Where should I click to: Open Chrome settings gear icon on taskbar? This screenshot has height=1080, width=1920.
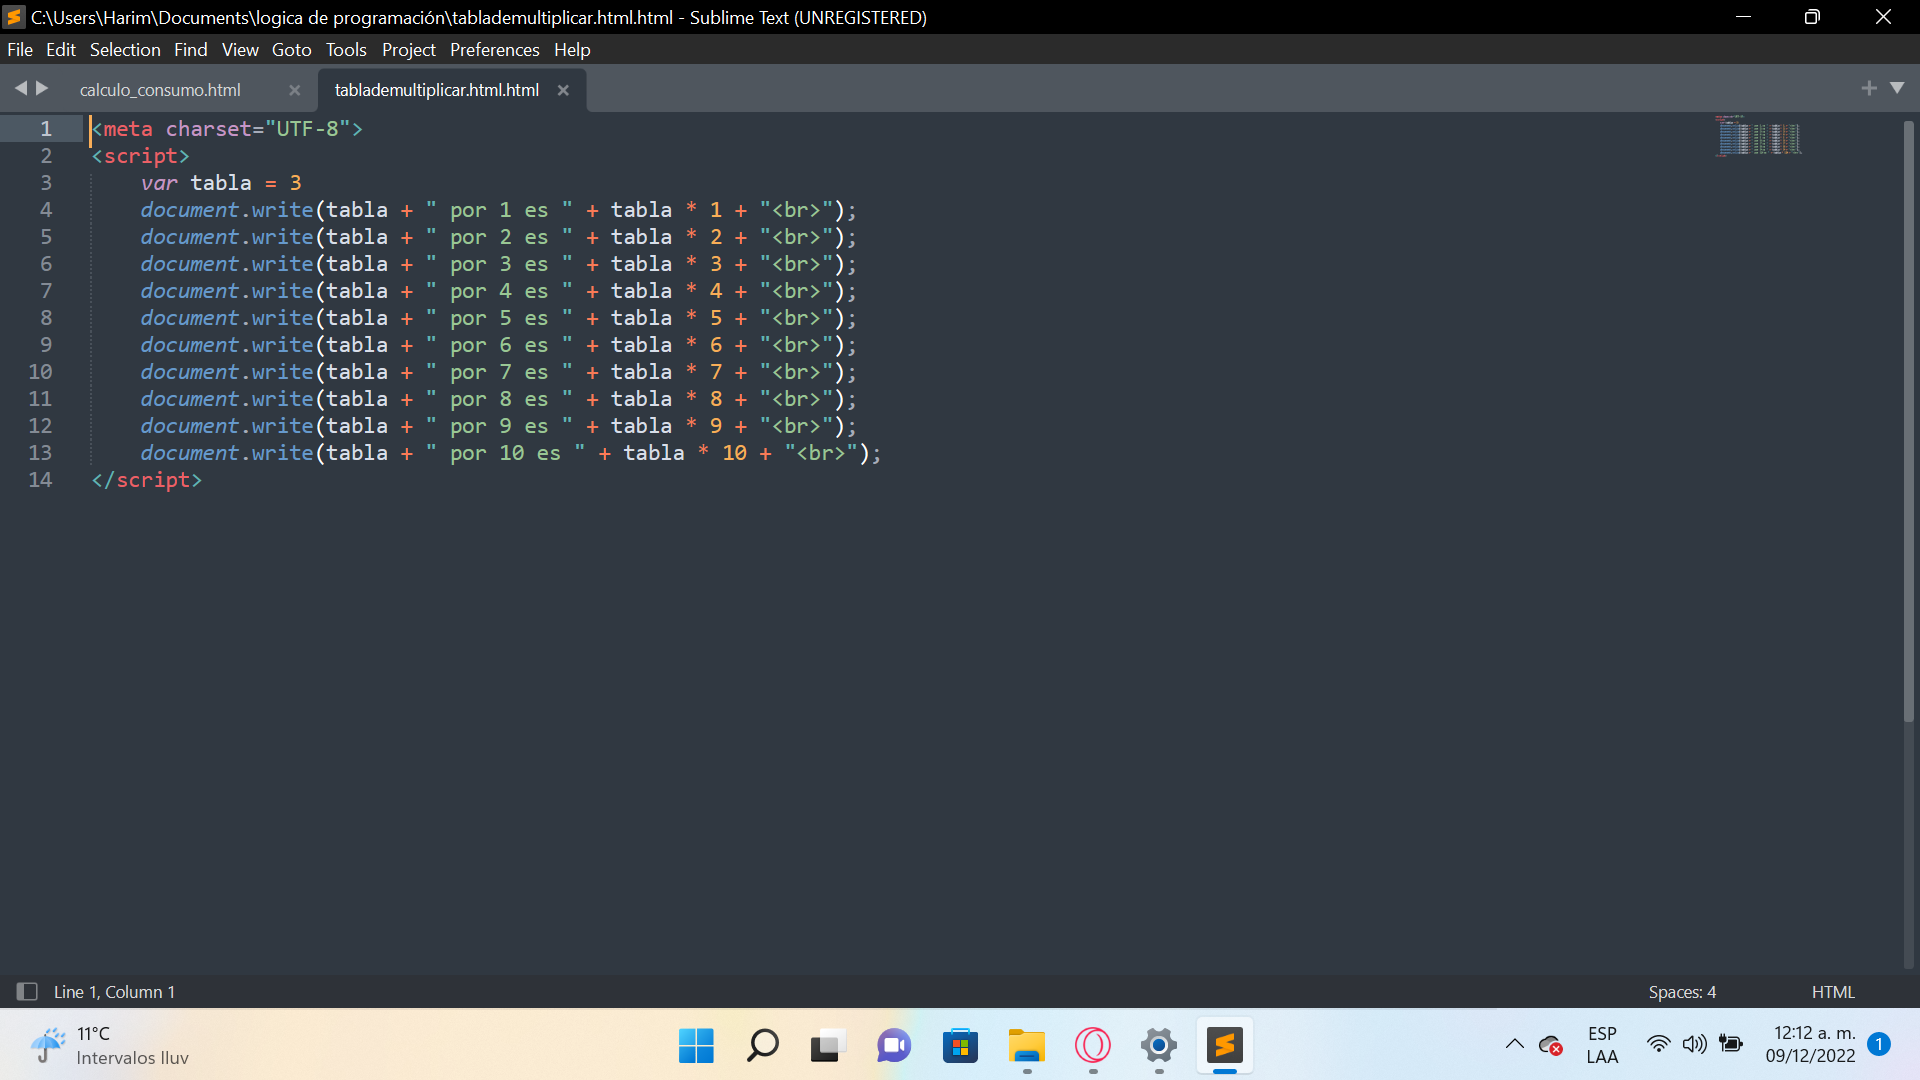(x=1159, y=1046)
